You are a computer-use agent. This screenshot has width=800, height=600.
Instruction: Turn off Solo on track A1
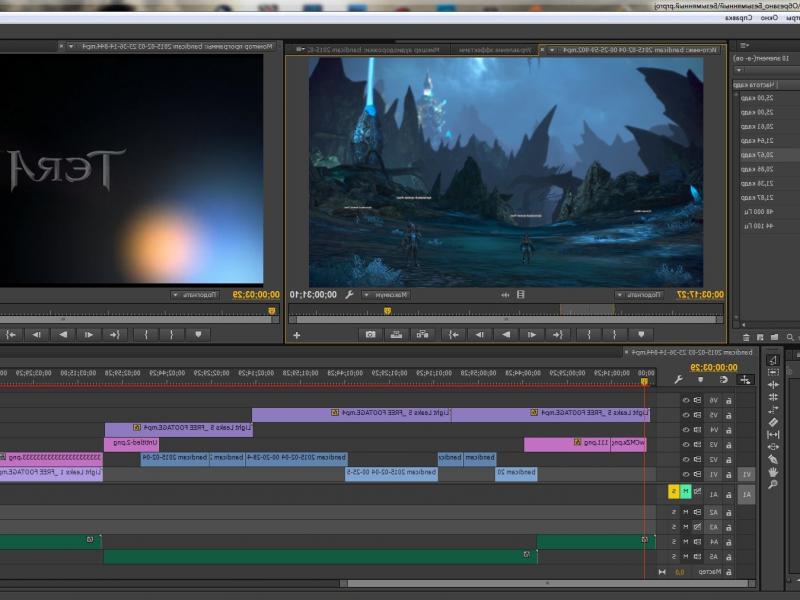coord(674,492)
